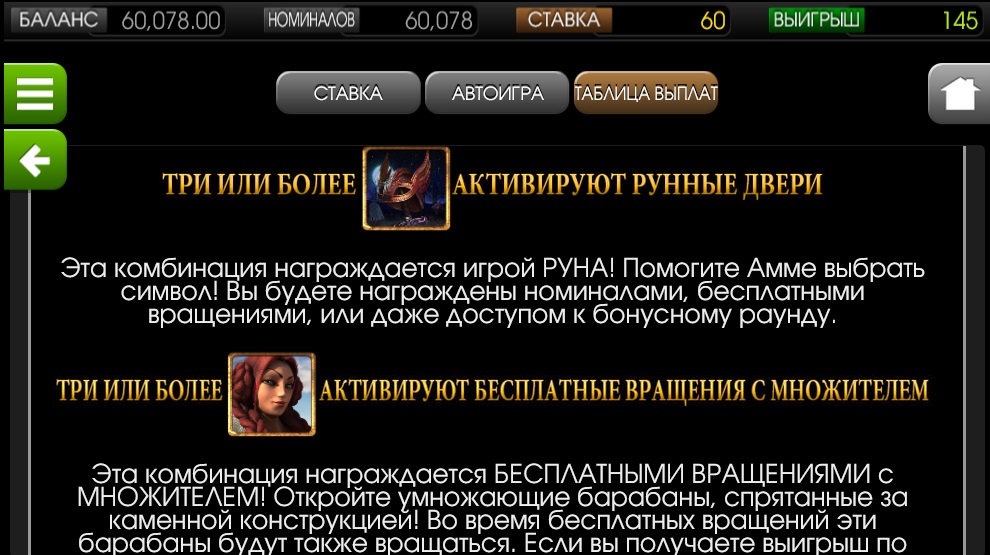Click the yellow bet amount 60
Screen dimensions: 990x555
[712, 21]
